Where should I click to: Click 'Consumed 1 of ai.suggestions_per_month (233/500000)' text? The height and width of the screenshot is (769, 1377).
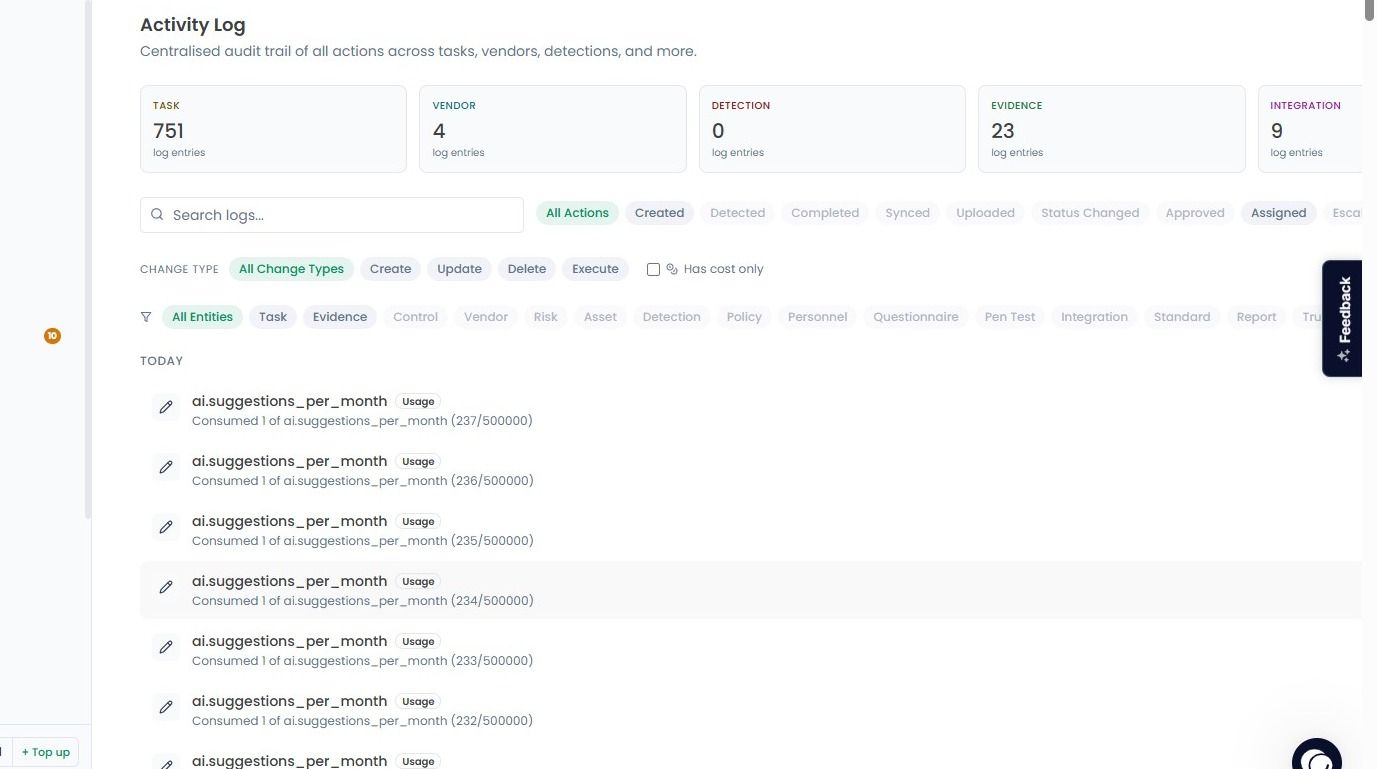click(362, 661)
